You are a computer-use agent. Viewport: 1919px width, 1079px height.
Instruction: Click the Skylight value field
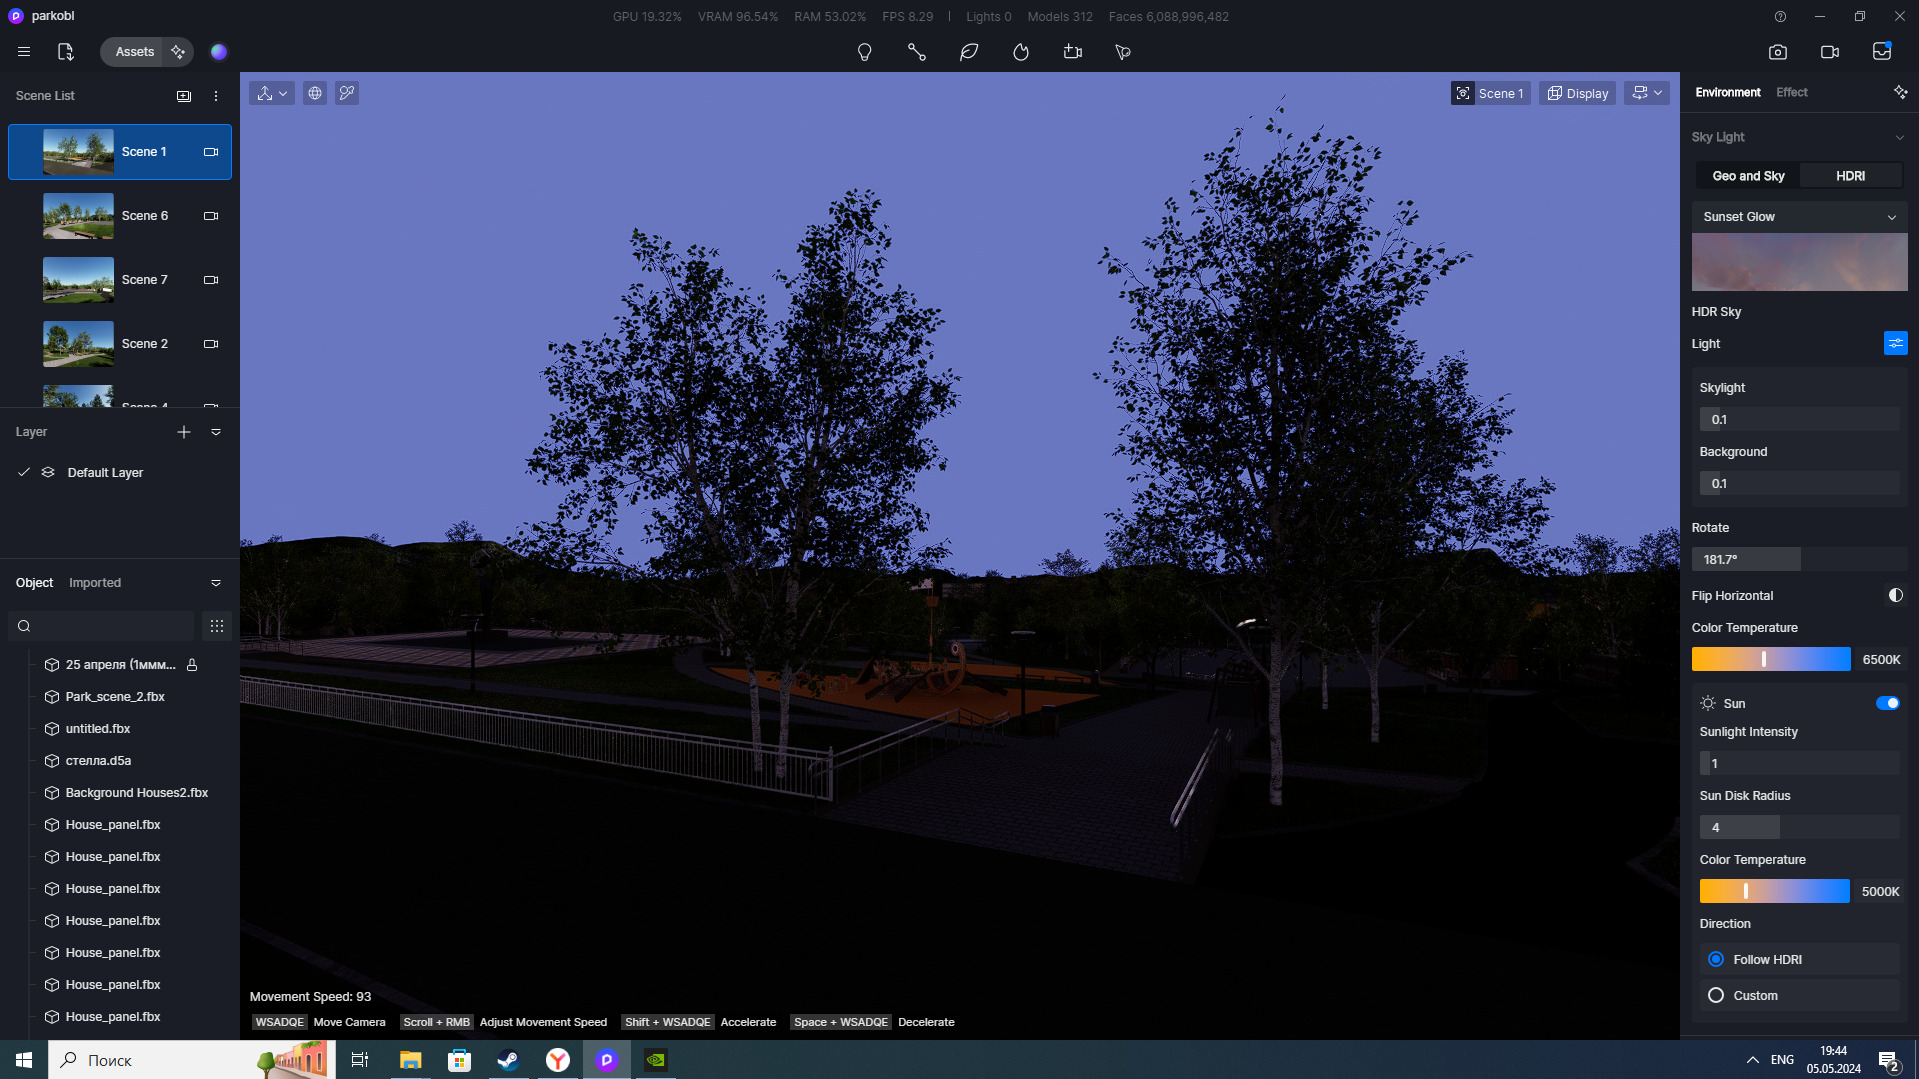tap(1799, 420)
